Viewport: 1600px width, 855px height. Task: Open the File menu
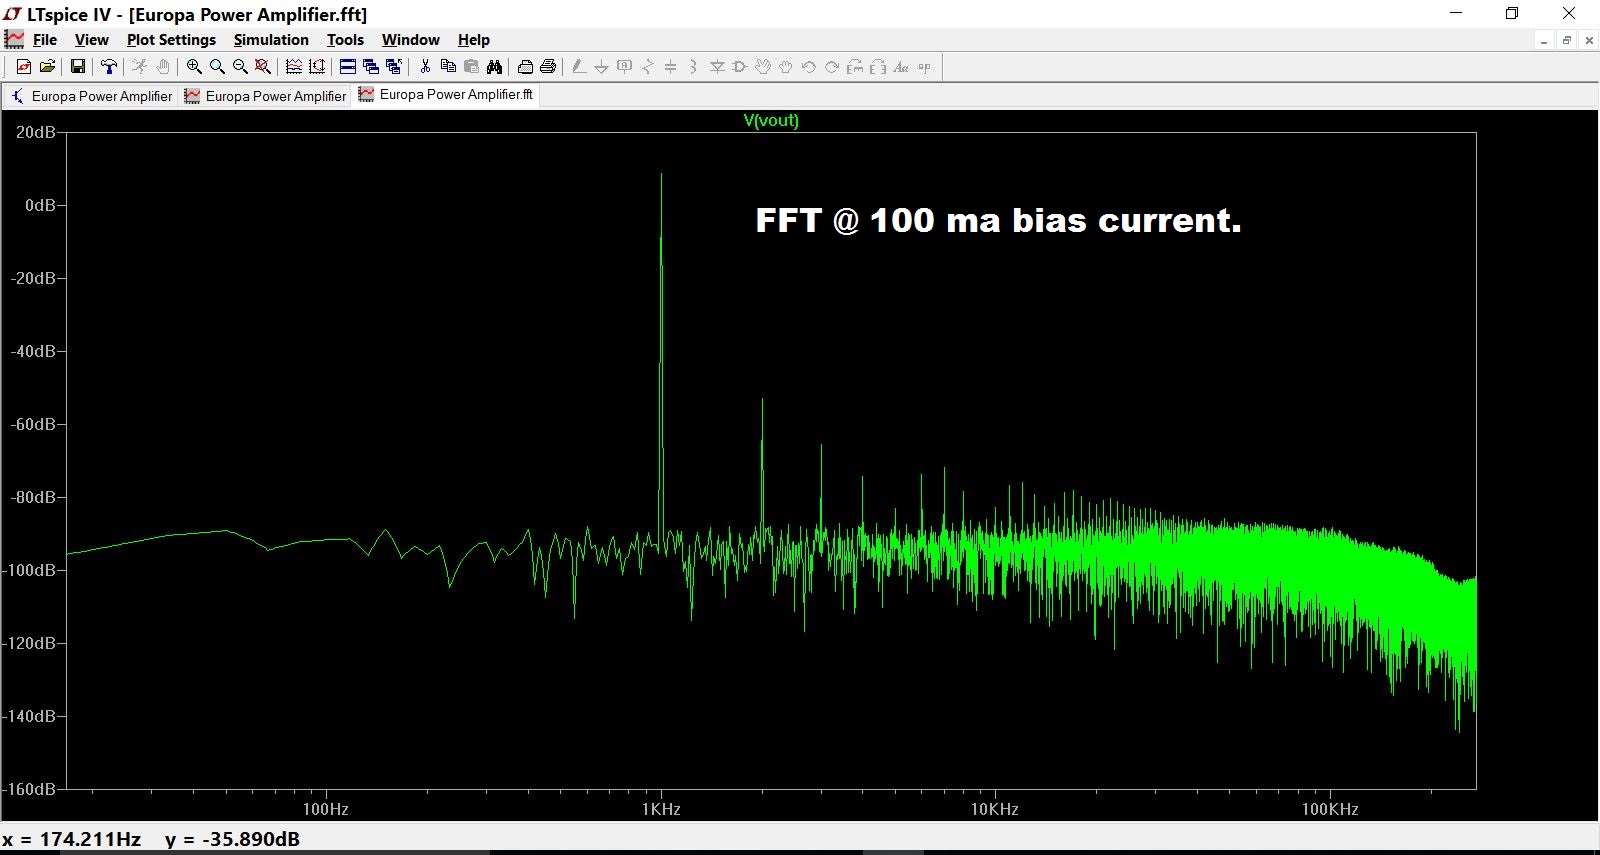tap(45, 40)
